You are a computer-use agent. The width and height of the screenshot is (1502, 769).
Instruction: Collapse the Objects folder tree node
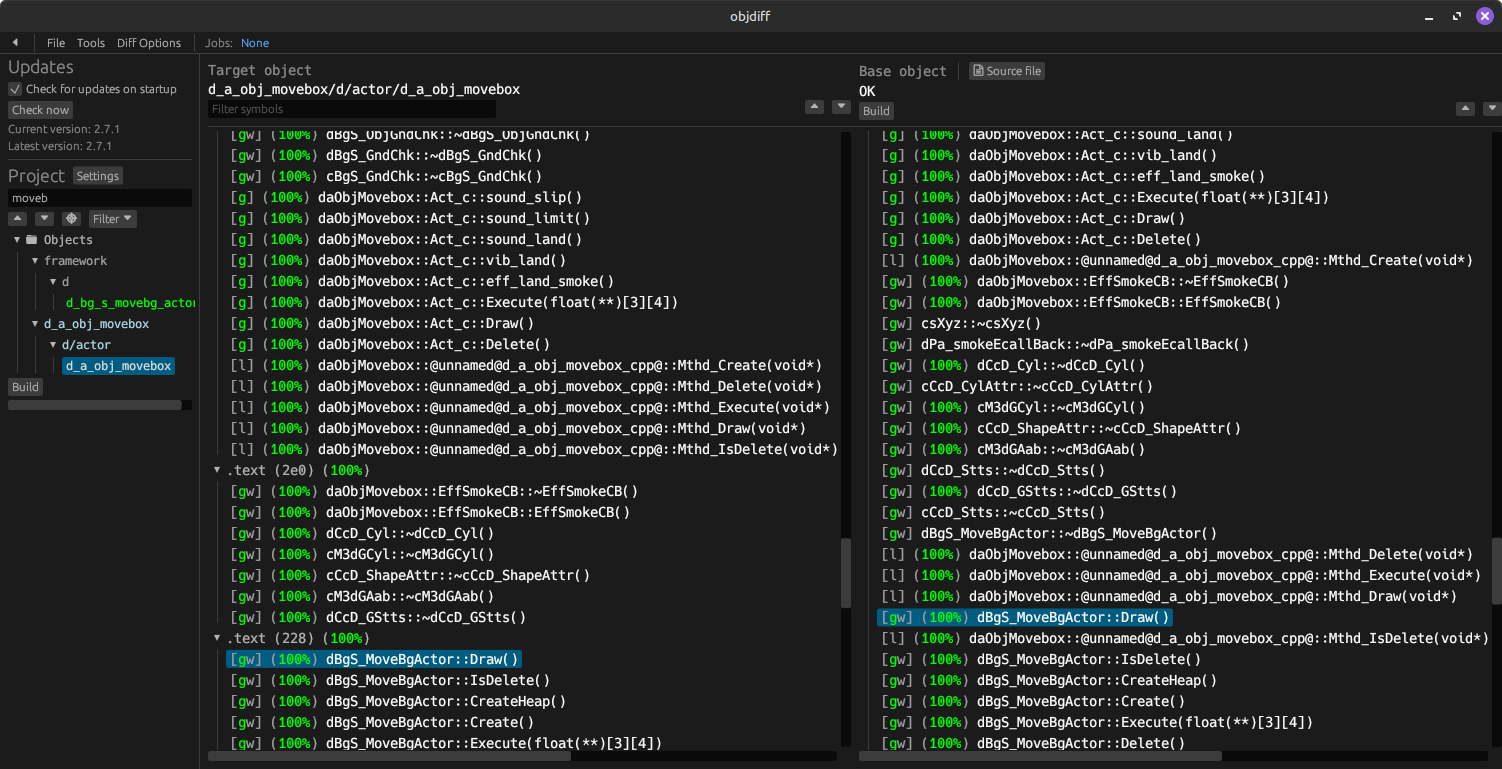[x=17, y=240]
